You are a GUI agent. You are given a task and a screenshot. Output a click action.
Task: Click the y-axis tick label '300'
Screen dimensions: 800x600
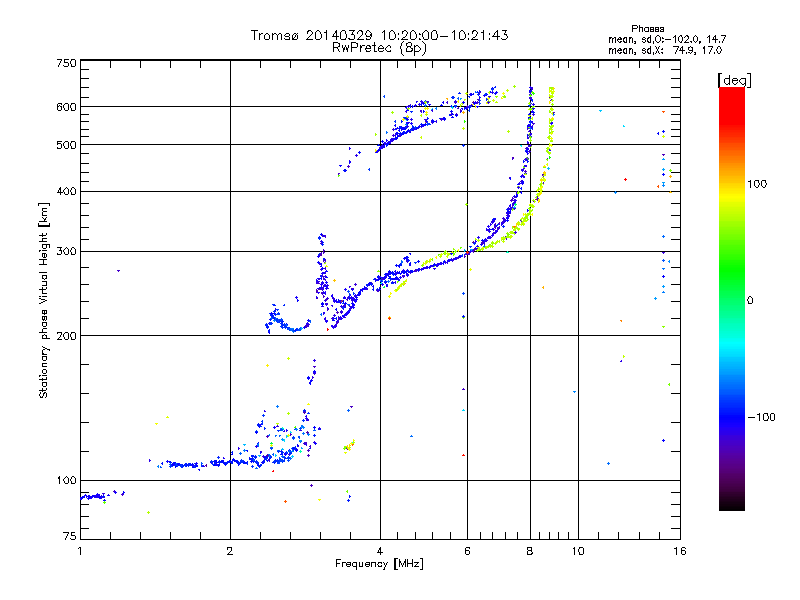click(67, 252)
